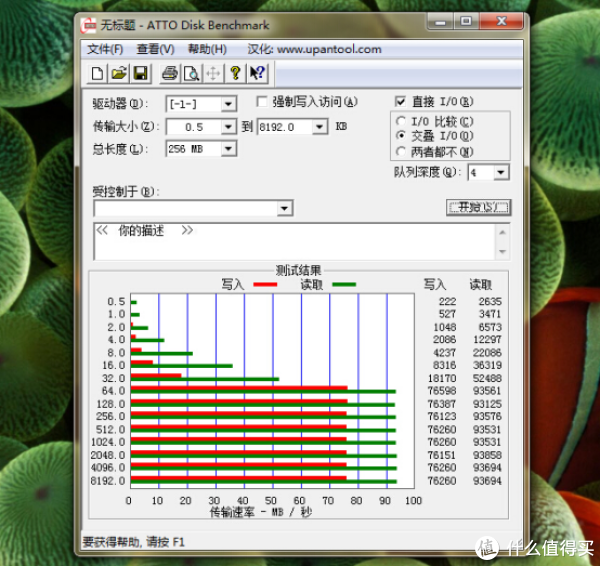Image resolution: width=600 pixels, height=566 pixels.
Task: Open the 查看(V) menu
Action: tap(155, 49)
